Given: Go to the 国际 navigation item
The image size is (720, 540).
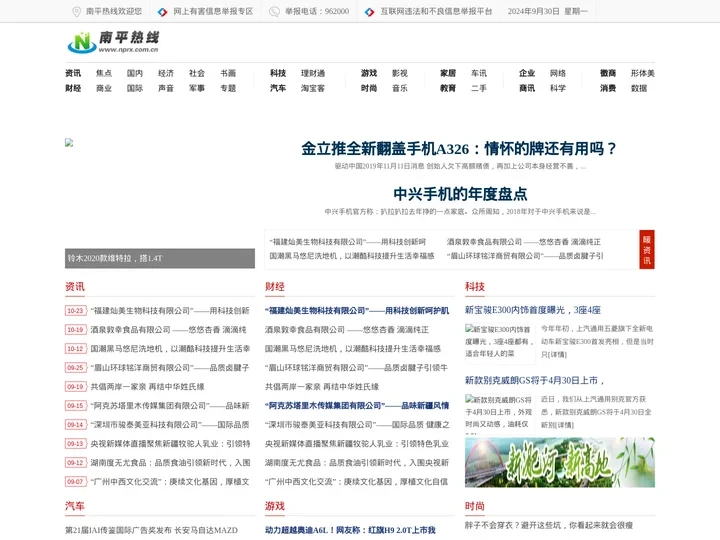Looking at the screenshot, I should click(135, 88).
